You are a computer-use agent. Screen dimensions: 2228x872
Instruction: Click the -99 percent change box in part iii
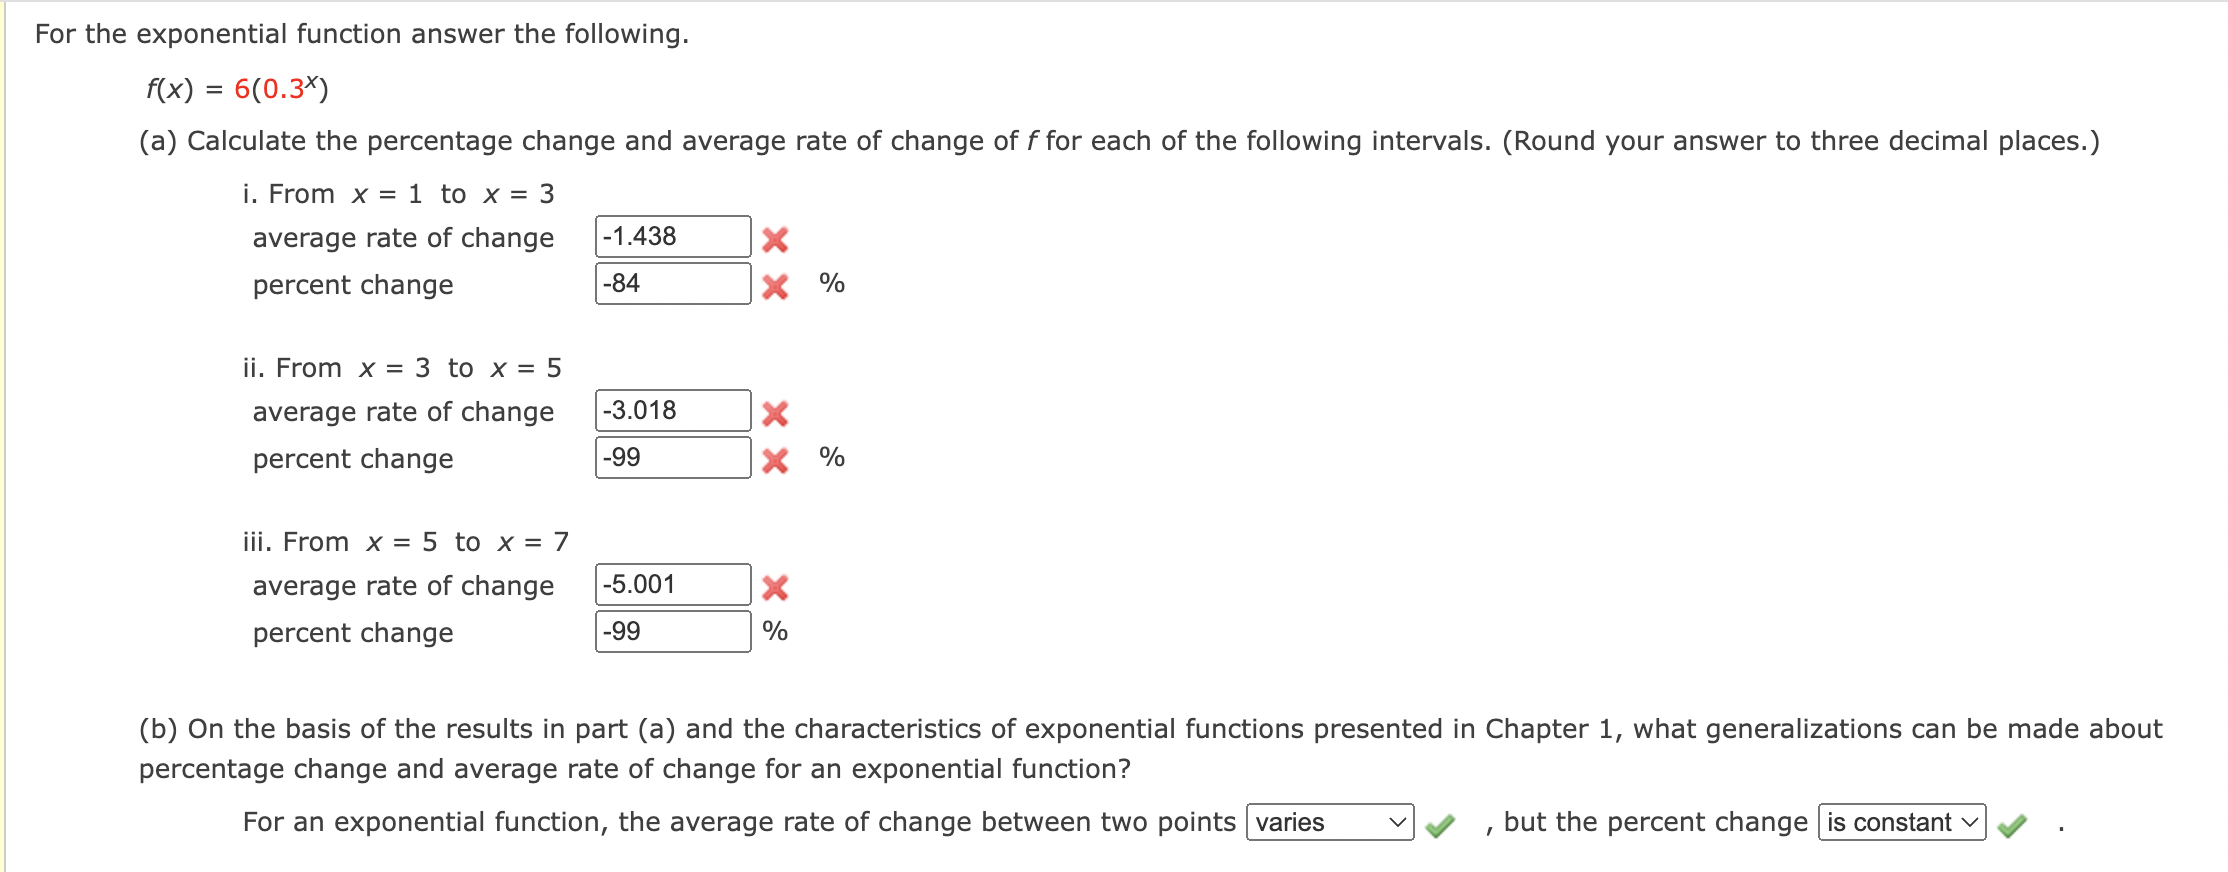click(672, 632)
